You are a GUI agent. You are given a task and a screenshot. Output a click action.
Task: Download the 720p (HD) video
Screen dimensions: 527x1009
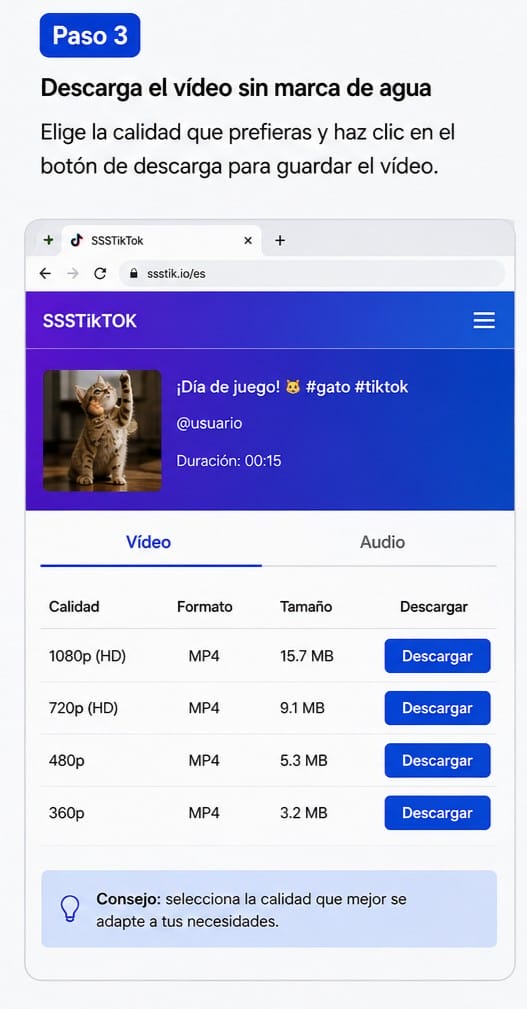(438, 708)
